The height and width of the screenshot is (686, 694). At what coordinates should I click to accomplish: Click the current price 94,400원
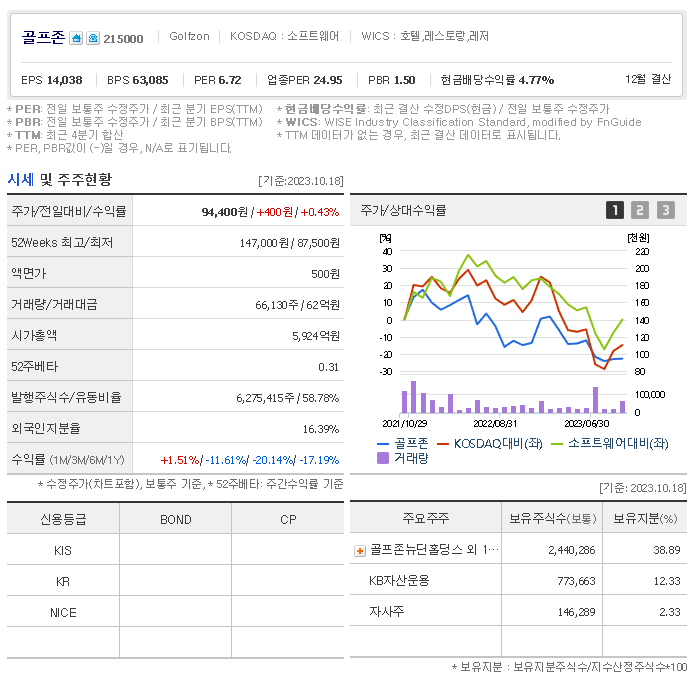click(x=224, y=212)
